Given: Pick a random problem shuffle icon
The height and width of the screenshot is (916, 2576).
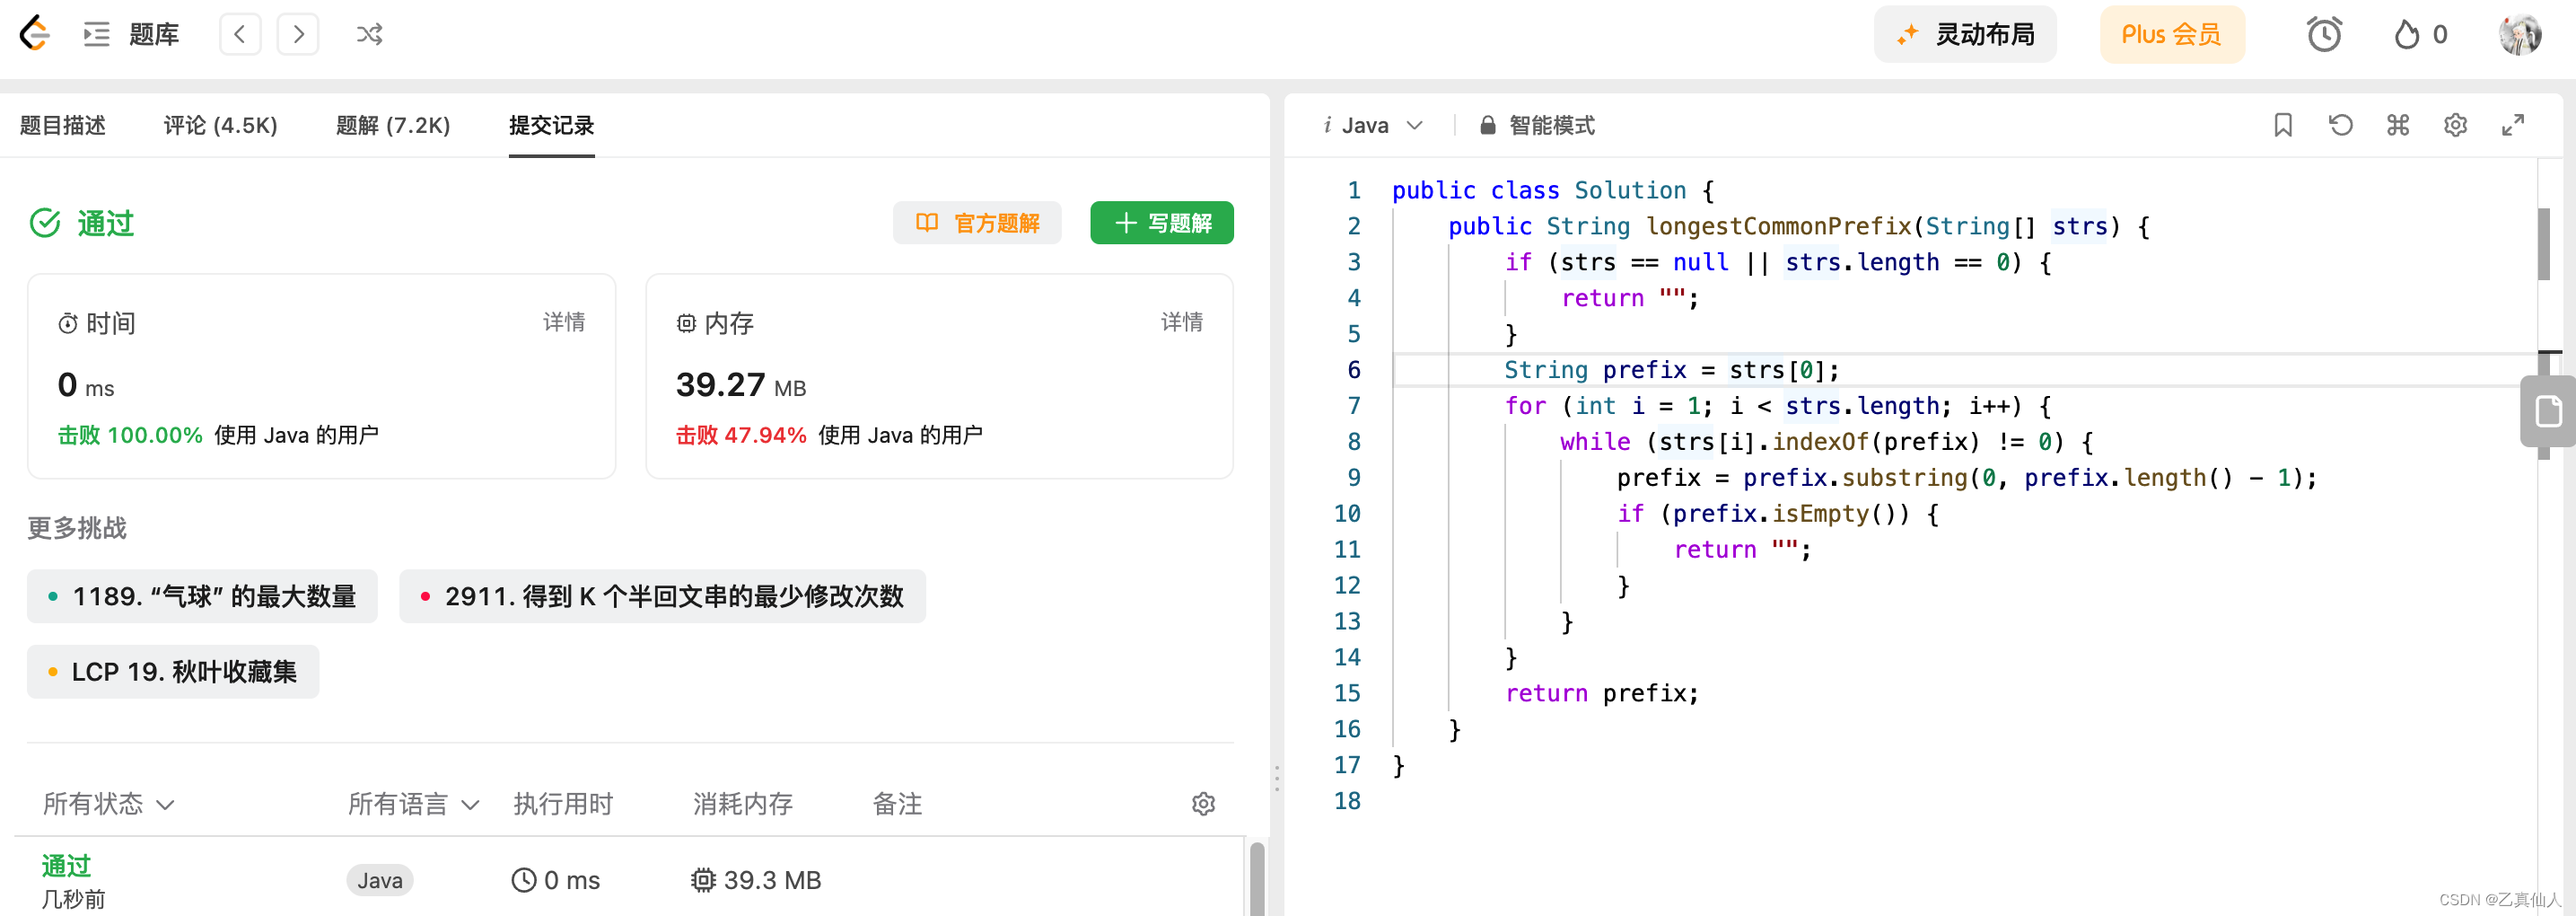Looking at the screenshot, I should click(369, 35).
